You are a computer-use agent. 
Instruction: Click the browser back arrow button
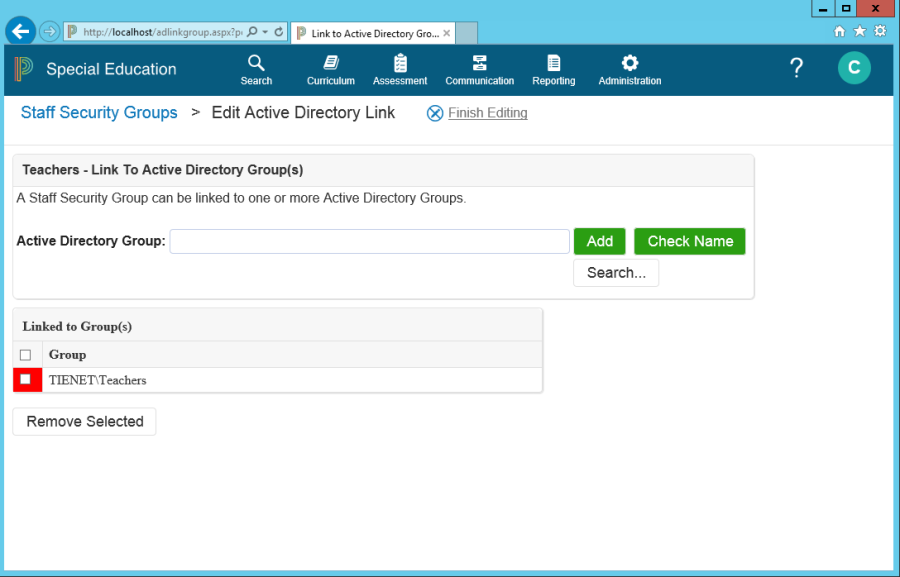(20, 31)
